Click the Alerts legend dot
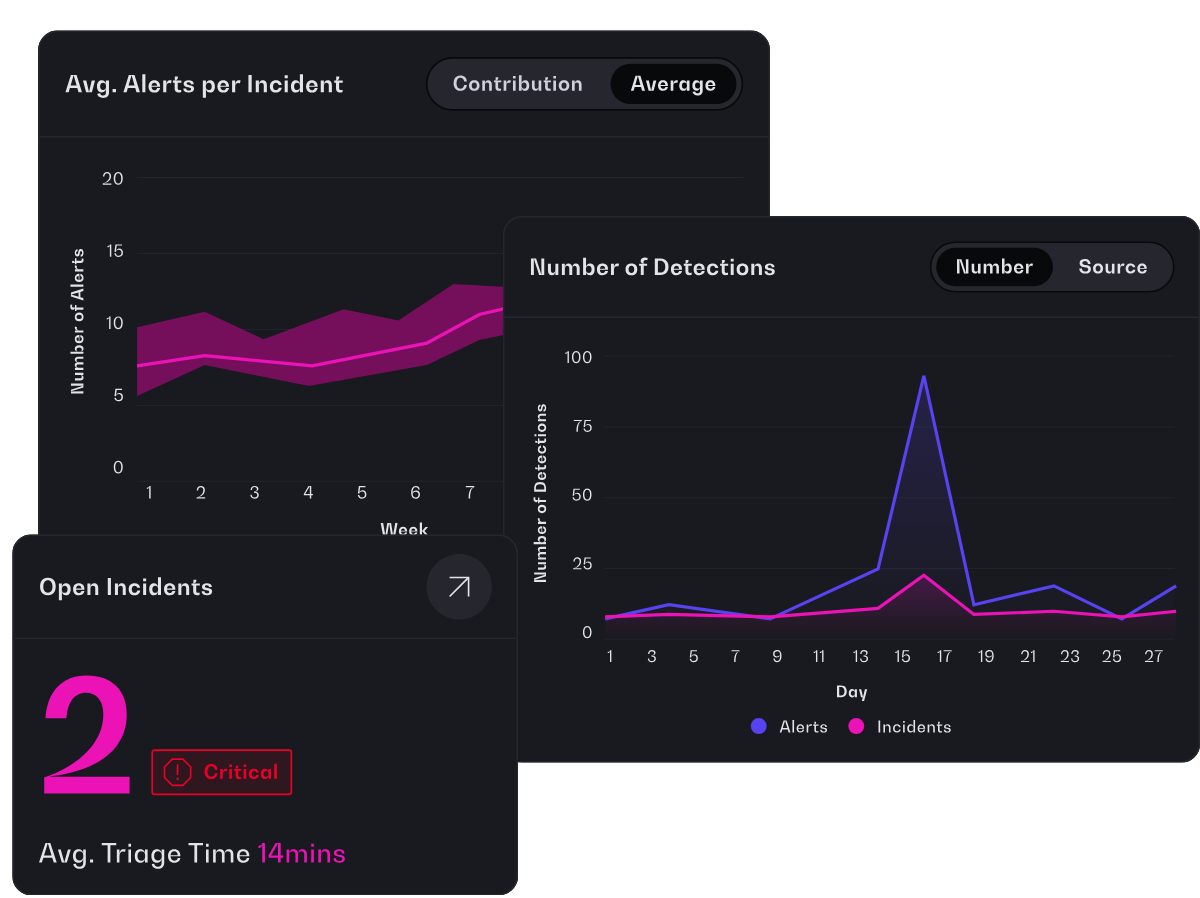The width and height of the screenshot is (1200, 898). pos(759,727)
